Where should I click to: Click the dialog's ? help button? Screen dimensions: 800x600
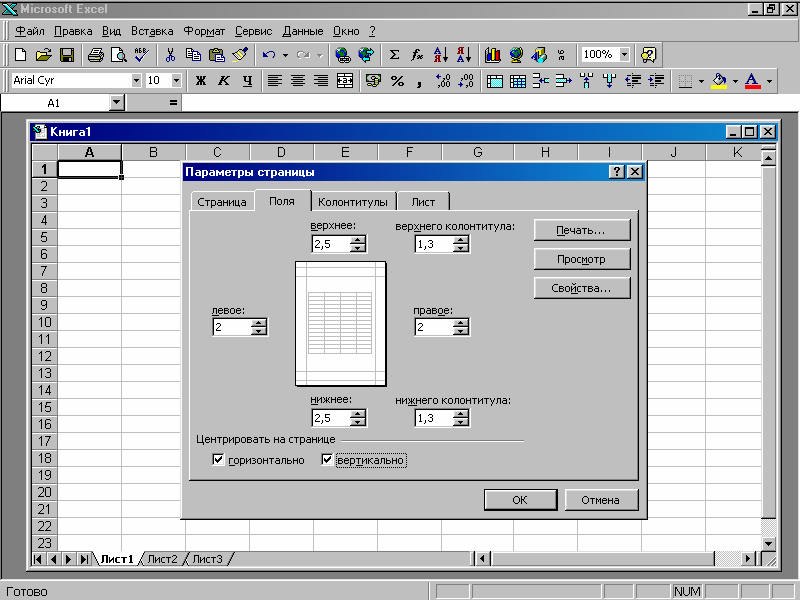click(x=617, y=172)
